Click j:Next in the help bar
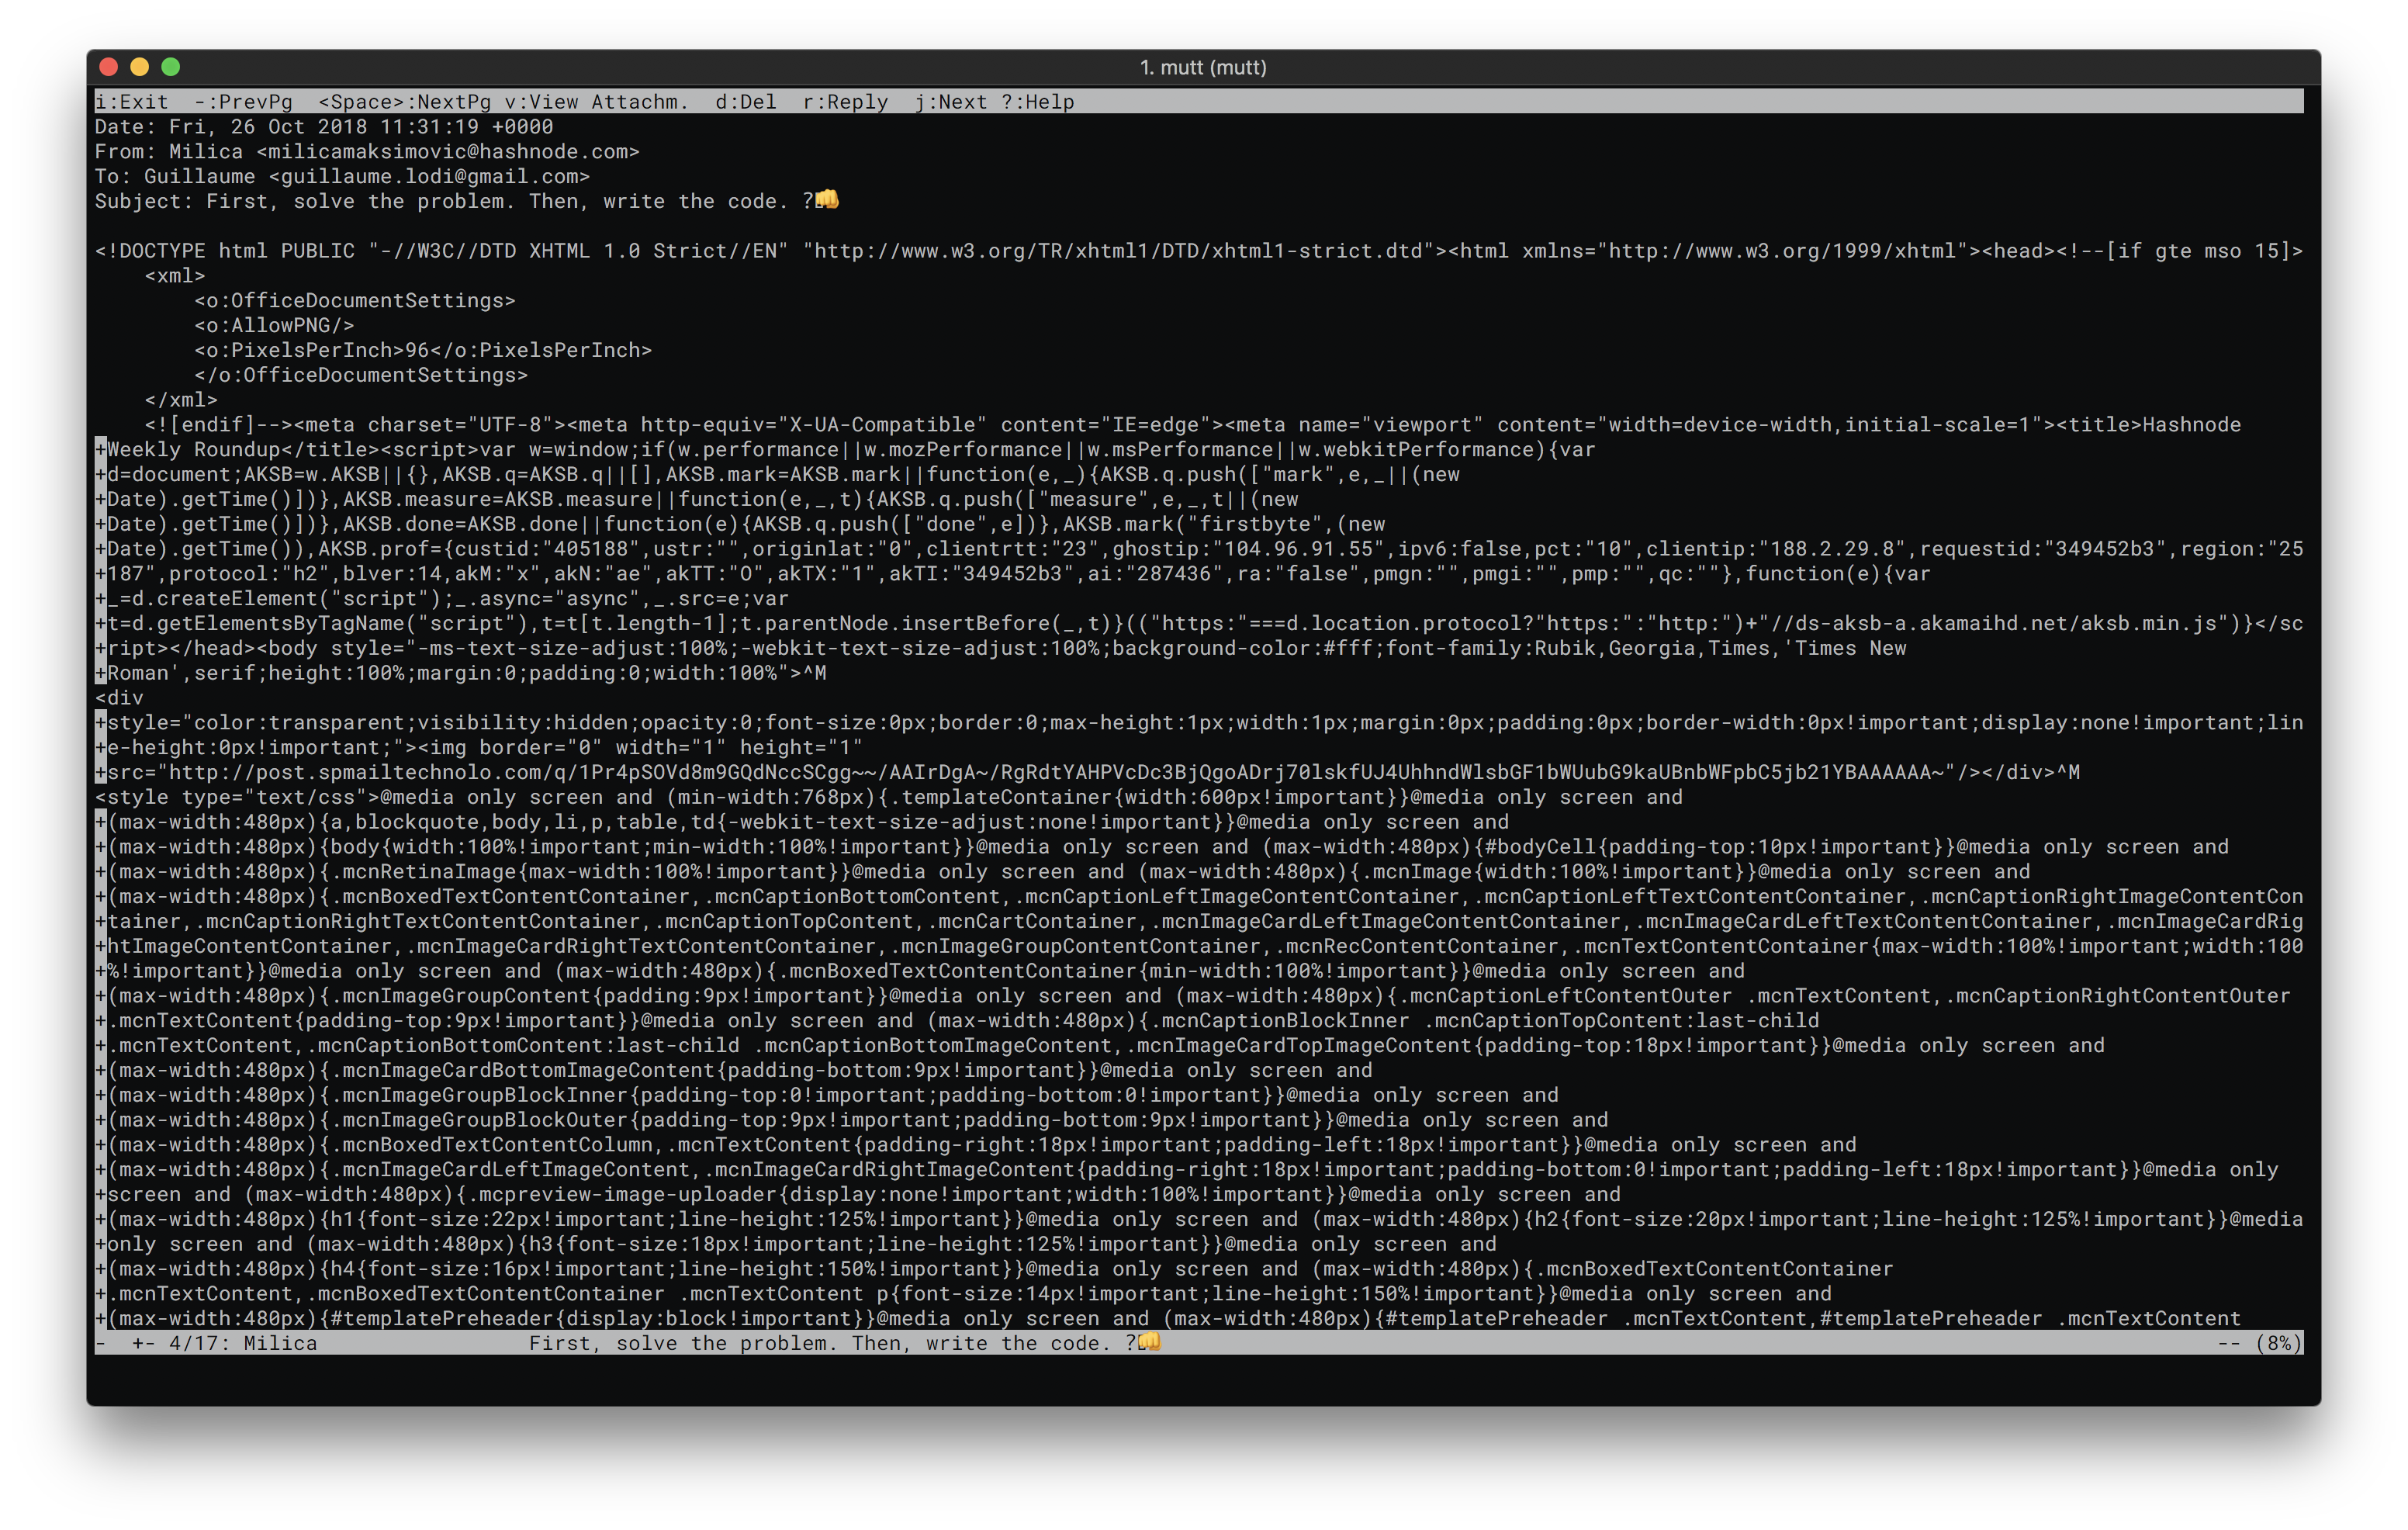Viewport: 2408px width, 1530px height. pos(950,102)
